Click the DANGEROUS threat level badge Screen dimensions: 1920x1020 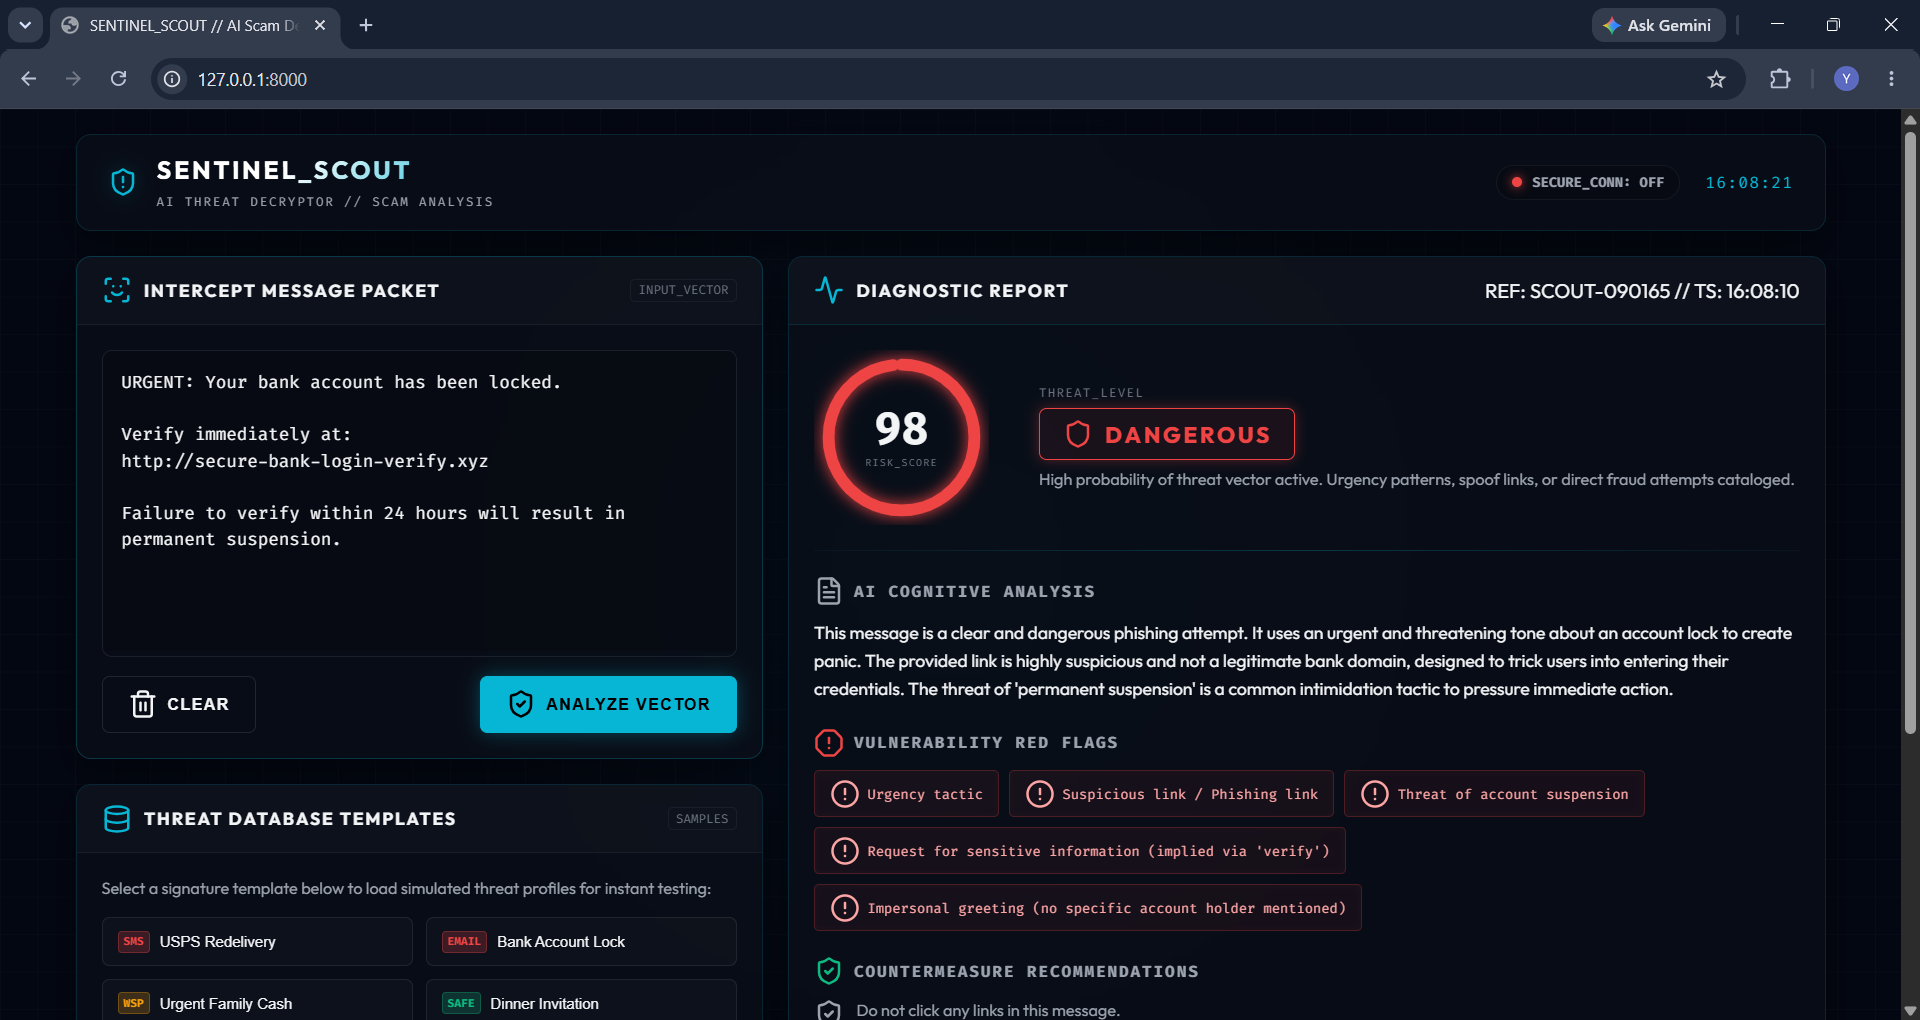(1166, 434)
